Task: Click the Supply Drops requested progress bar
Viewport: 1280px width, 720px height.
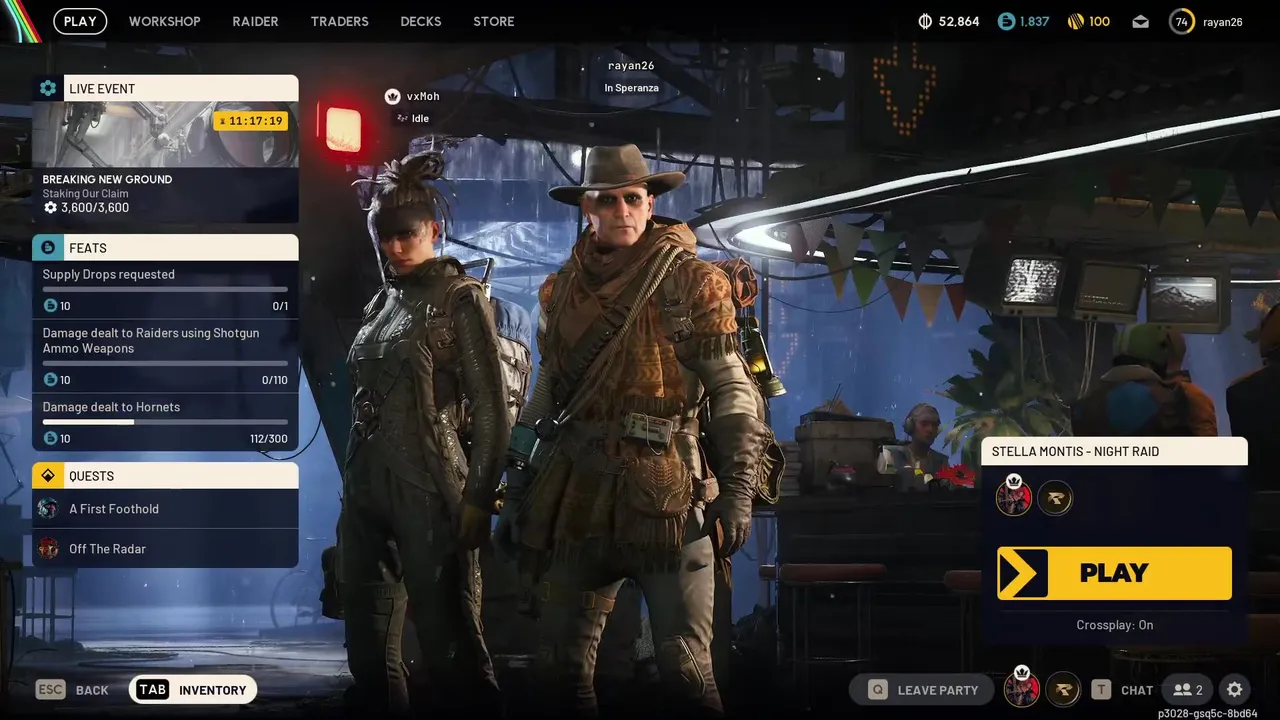Action: (x=165, y=290)
